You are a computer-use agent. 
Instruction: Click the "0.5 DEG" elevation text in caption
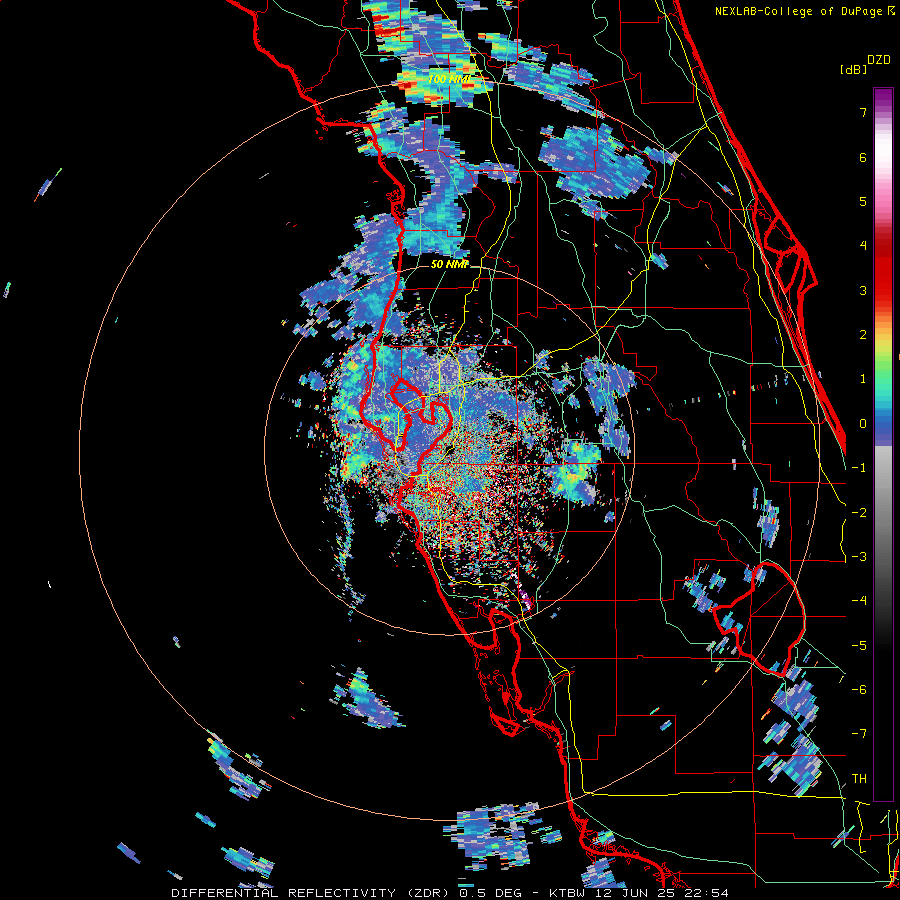491,893
